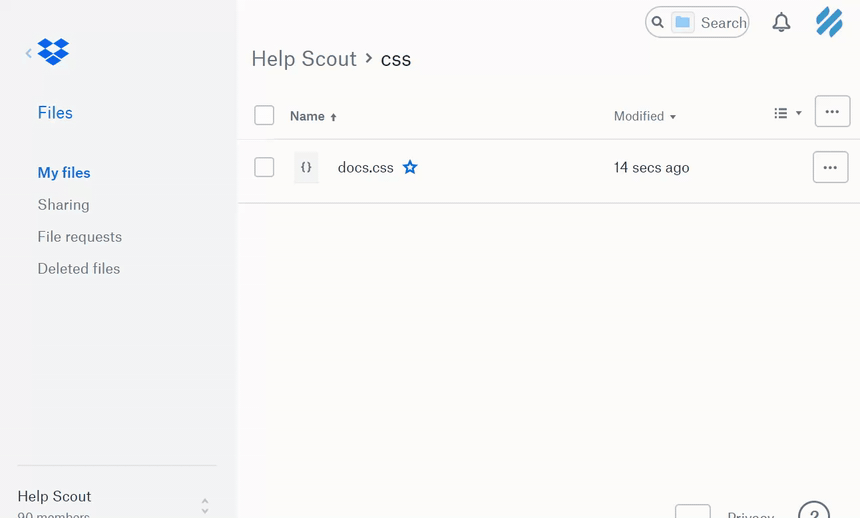Go to Sharing in the sidebar
The image size is (860, 518).
pos(63,205)
